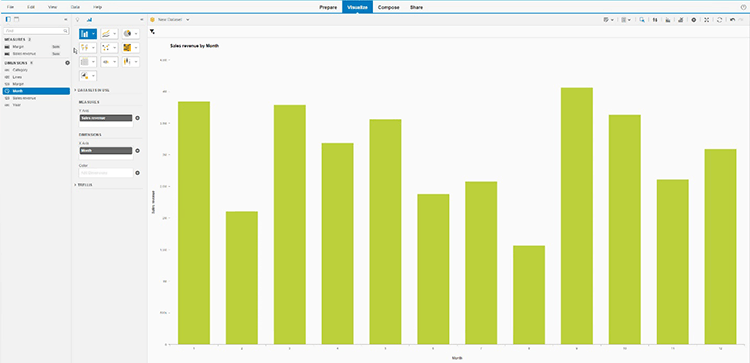Image resolution: width=750 pixels, height=363 pixels.
Task: Switch to the Visualize tab
Action: tap(357, 7)
